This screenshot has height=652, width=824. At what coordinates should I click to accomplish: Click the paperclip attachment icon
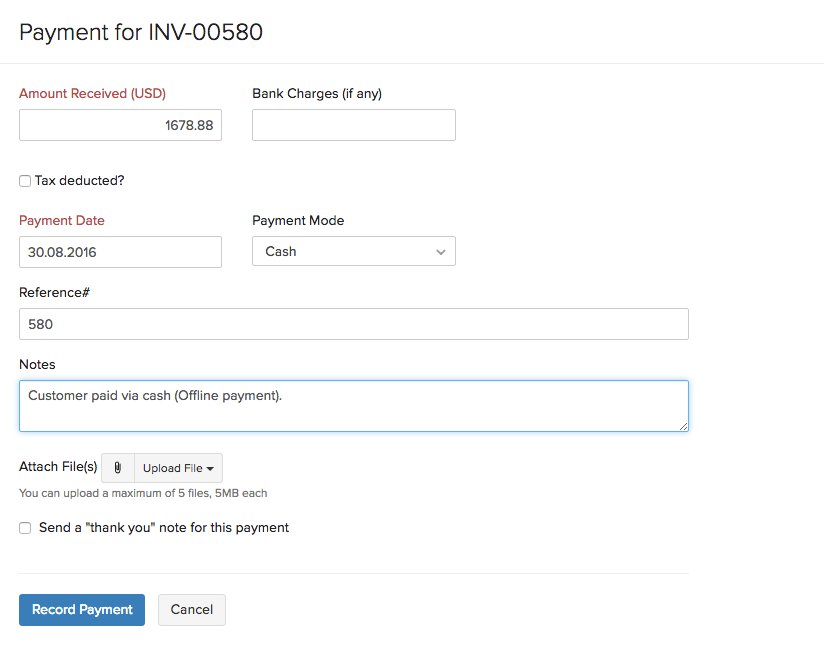click(x=118, y=468)
